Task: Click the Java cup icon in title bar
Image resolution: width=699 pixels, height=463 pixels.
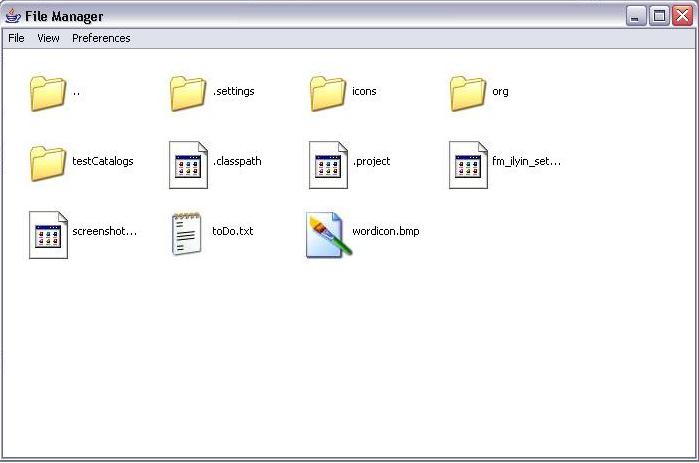Action: [13, 15]
